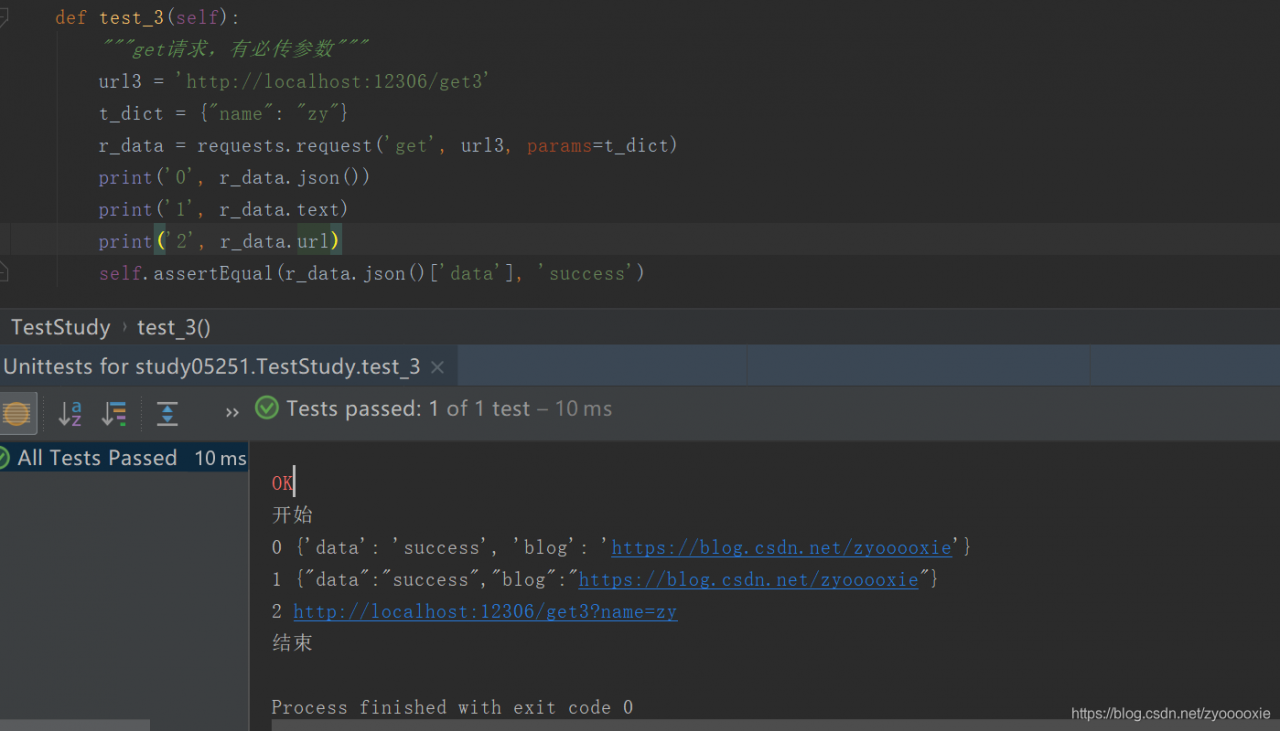The height and width of the screenshot is (731, 1280).
Task: Click the print('0', r_data.json()) line
Action: 235,177
